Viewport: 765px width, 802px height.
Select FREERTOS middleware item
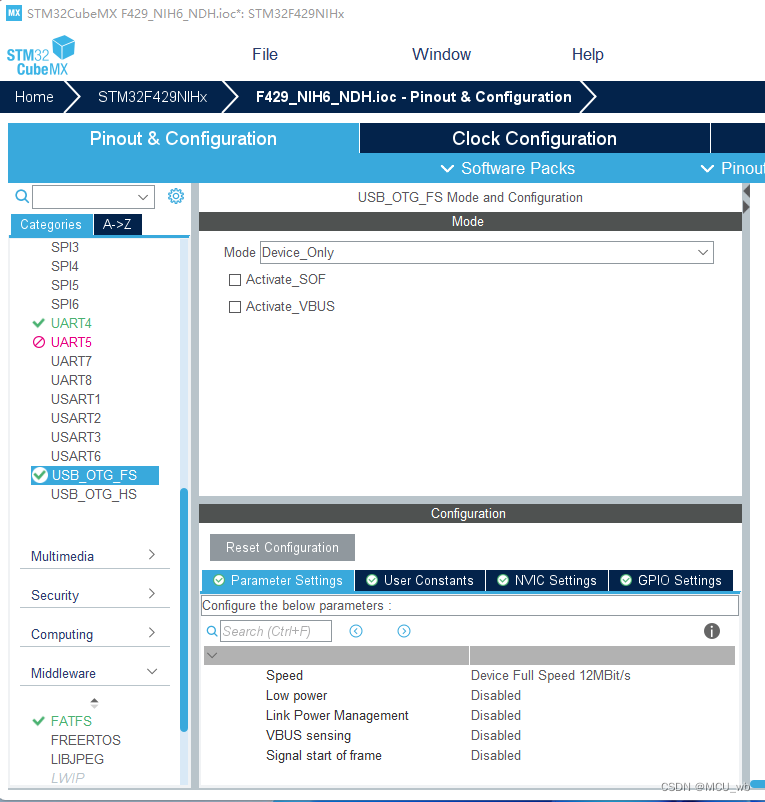point(86,740)
